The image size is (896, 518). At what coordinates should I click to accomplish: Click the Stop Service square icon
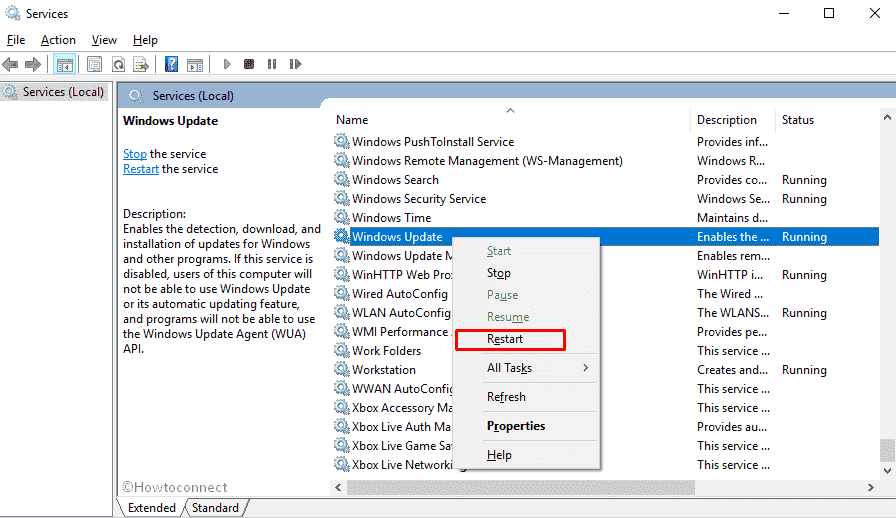(249, 64)
